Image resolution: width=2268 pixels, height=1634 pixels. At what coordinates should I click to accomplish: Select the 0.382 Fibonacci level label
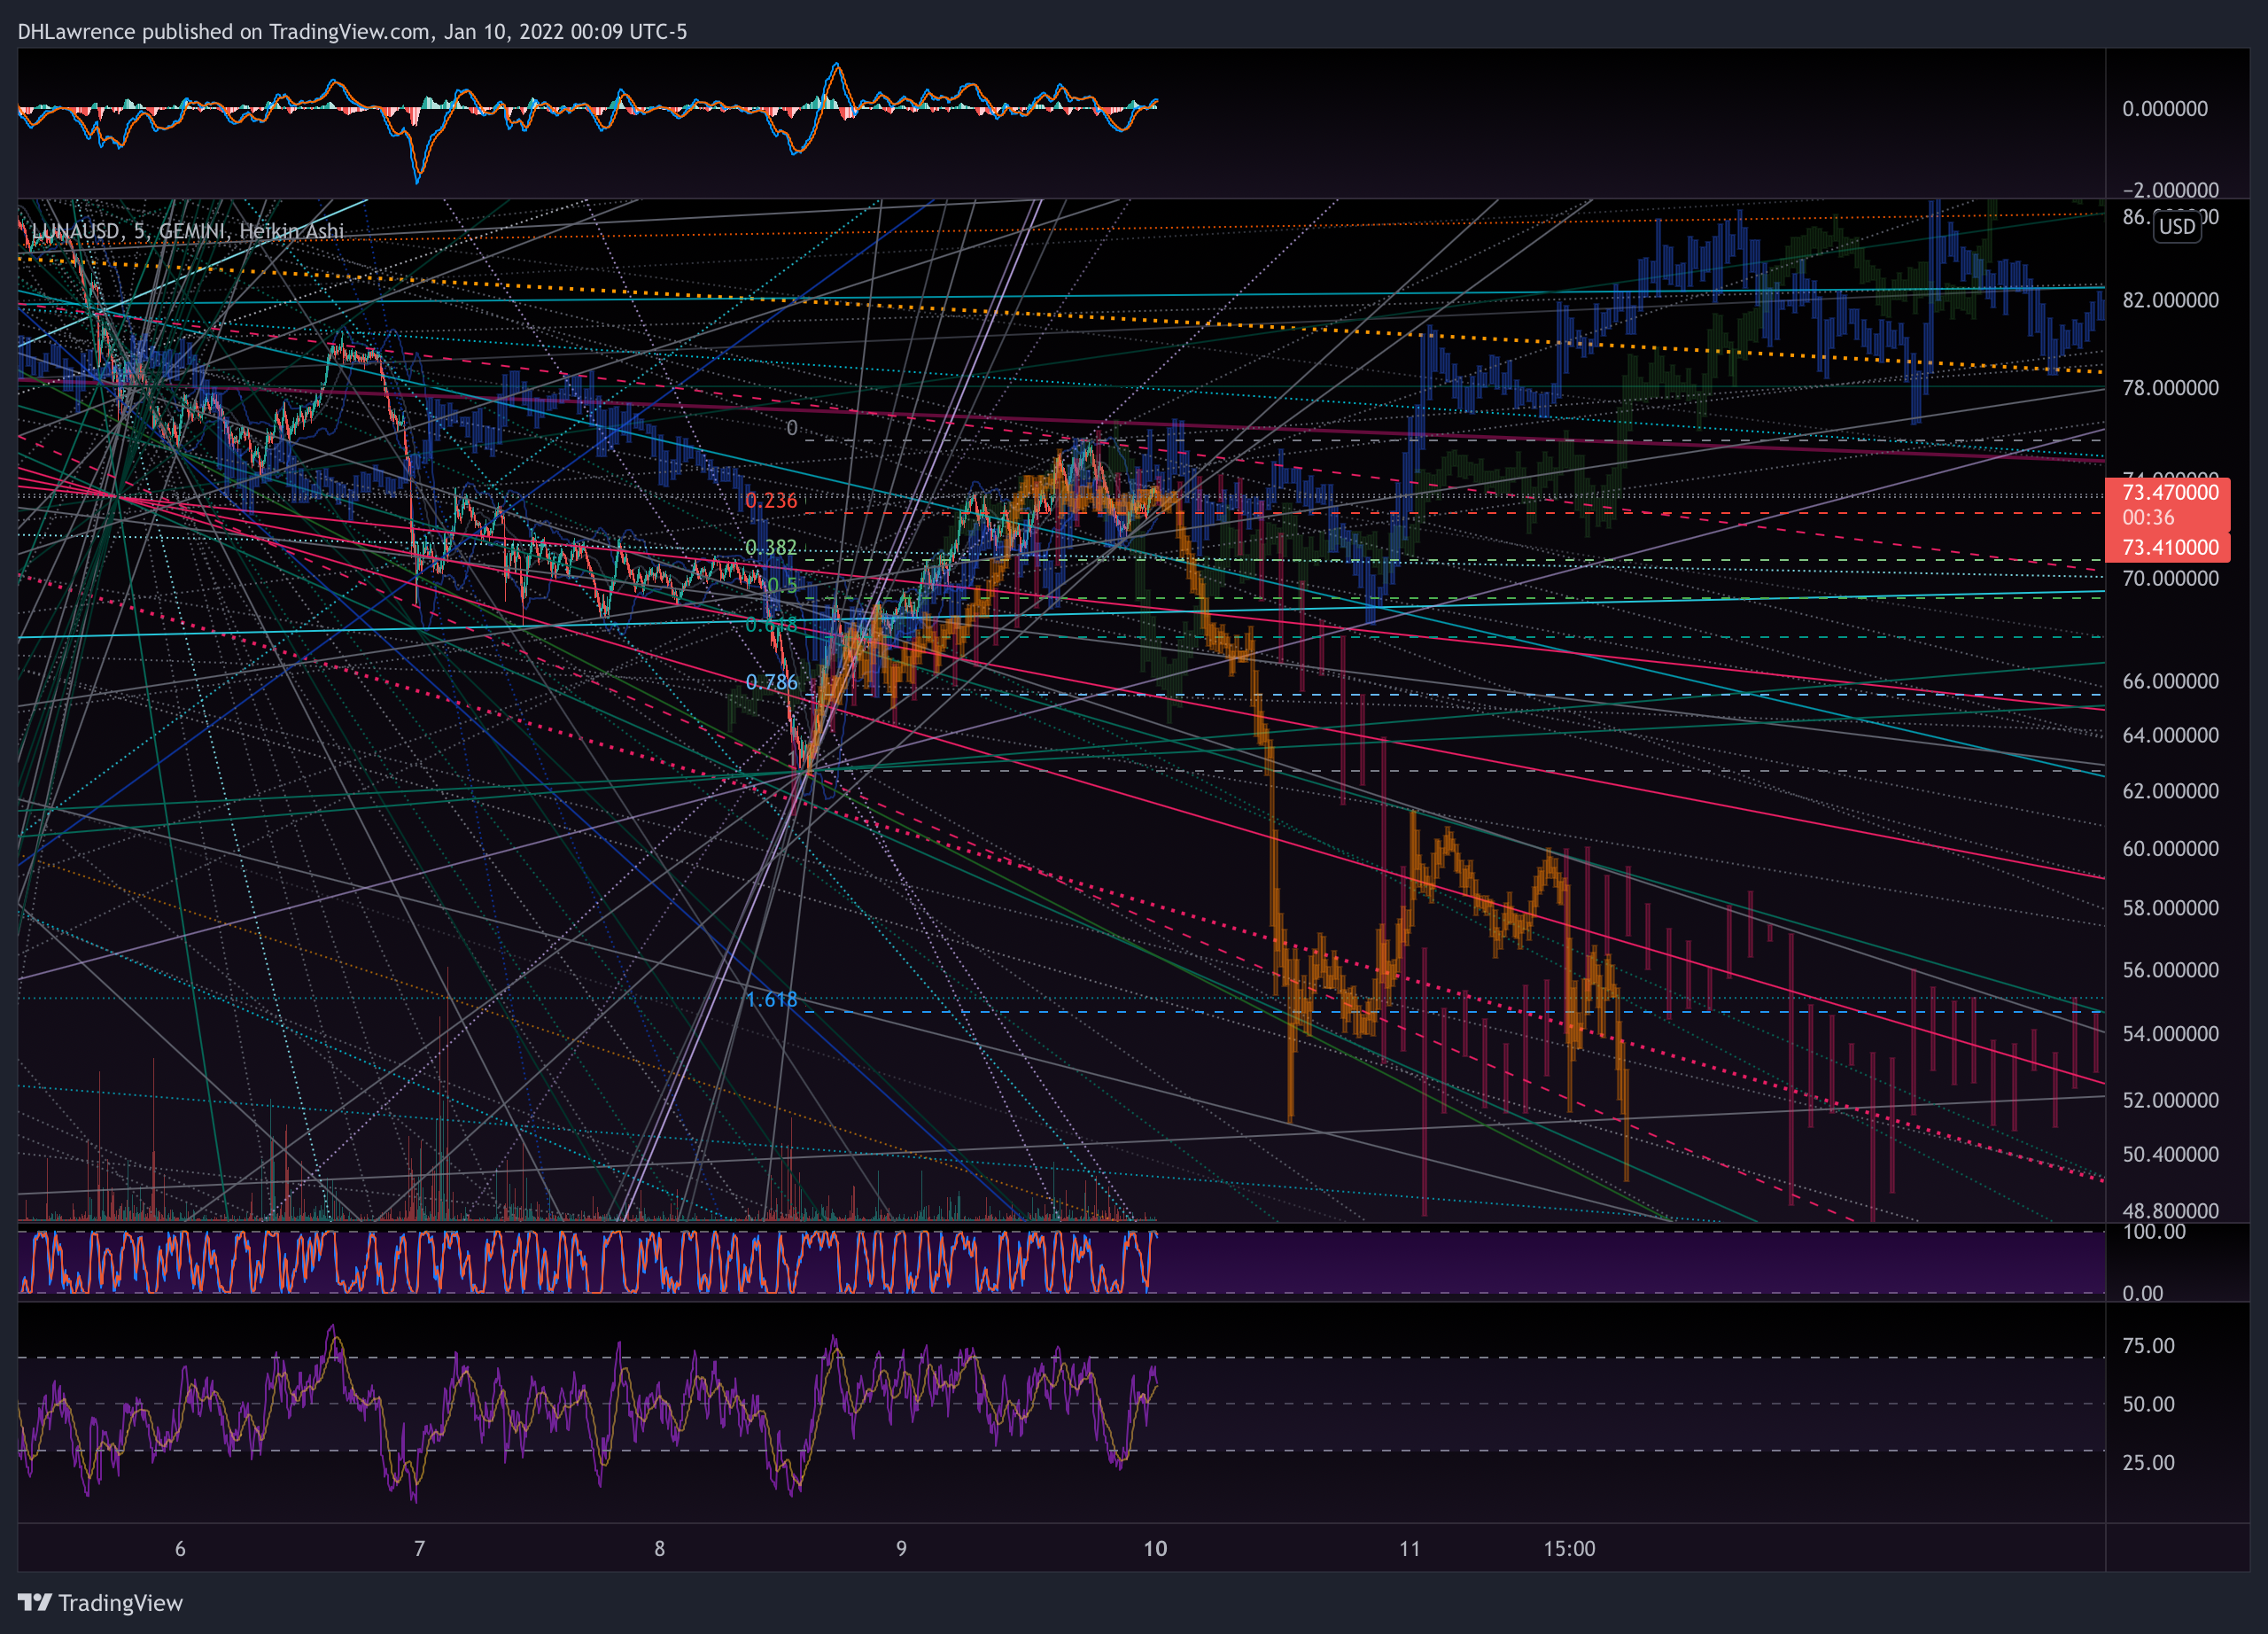coord(771,547)
